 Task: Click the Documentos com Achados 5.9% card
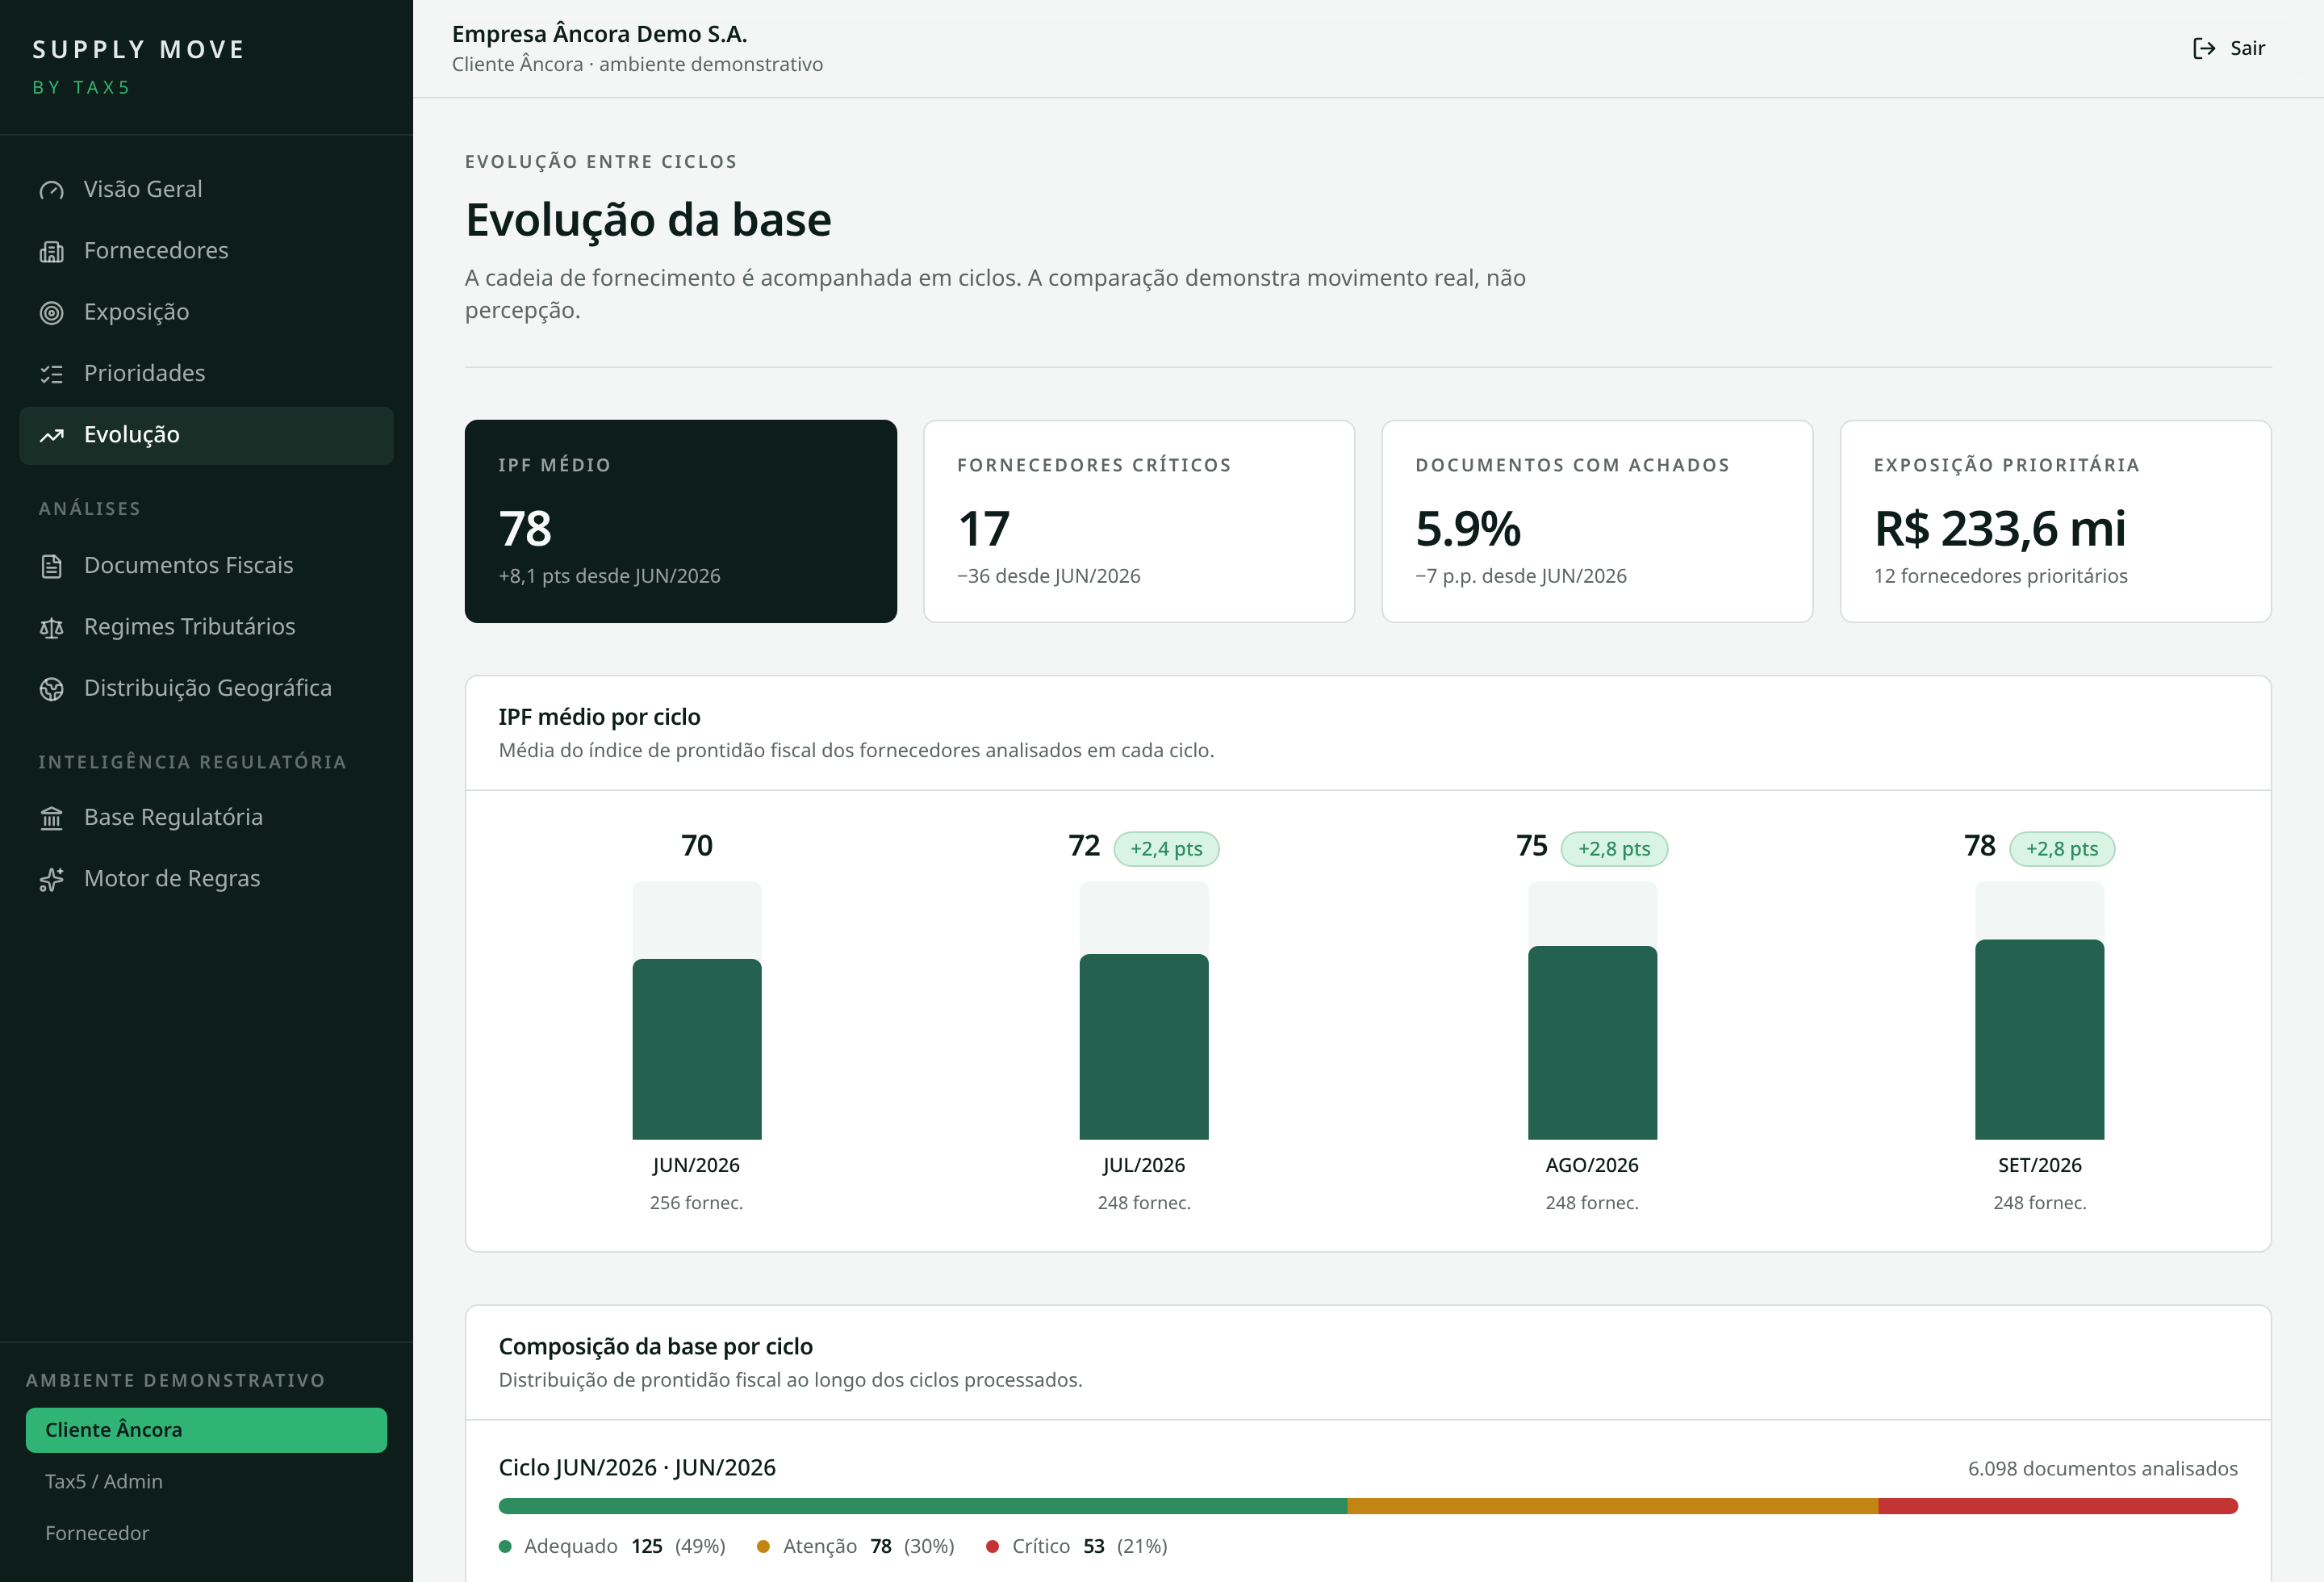(1597, 521)
